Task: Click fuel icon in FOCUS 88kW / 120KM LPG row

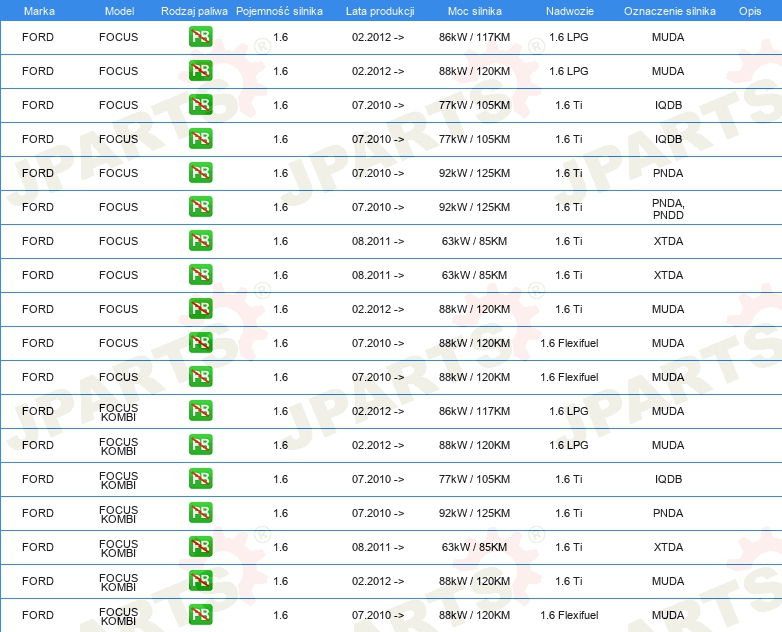Action: (200, 71)
